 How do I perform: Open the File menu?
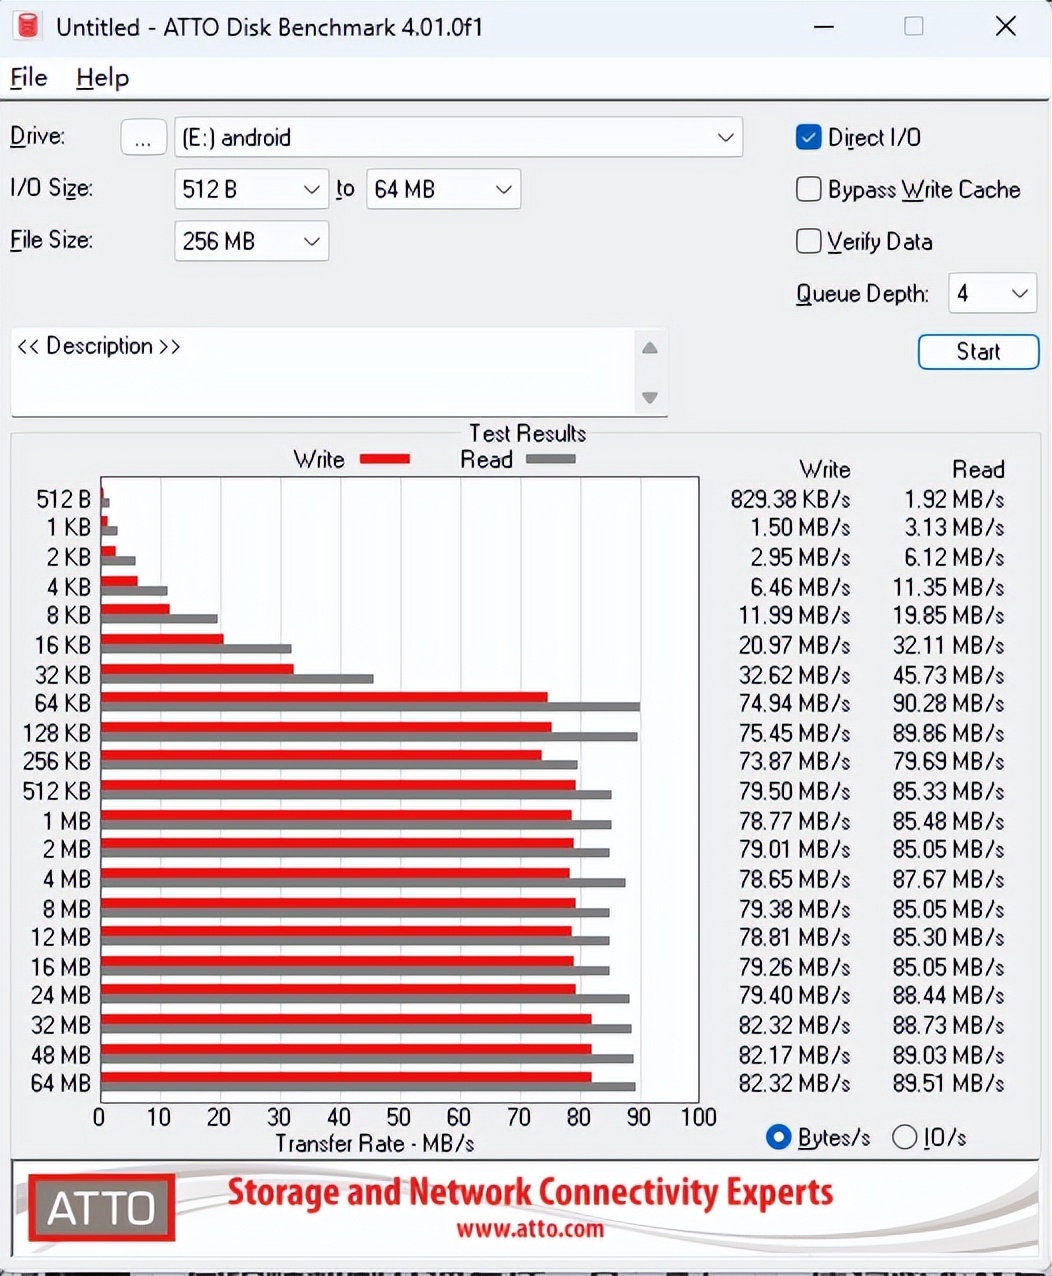tap(29, 78)
